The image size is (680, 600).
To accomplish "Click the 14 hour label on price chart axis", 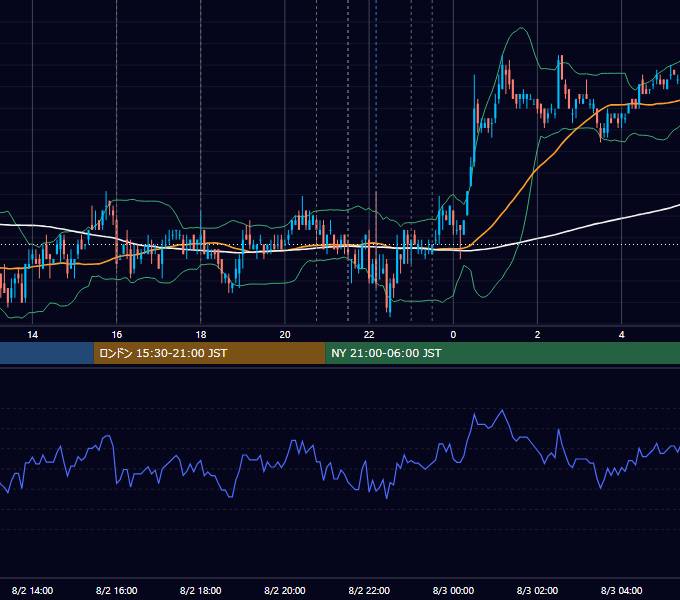I will click(33, 335).
